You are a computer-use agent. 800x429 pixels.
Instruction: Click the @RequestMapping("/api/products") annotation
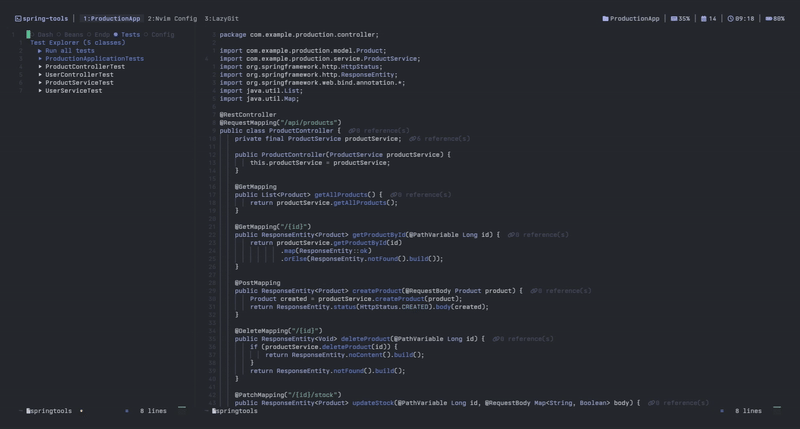[x=281, y=123]
